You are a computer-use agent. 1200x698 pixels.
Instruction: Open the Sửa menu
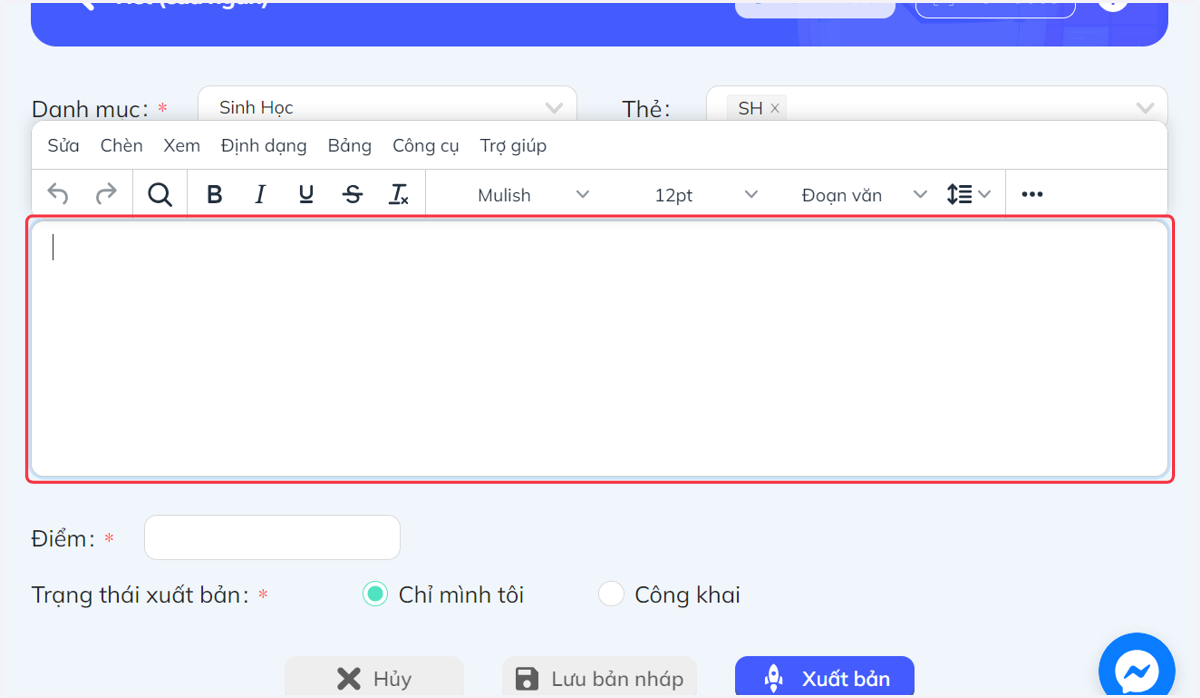pos(63,145)
